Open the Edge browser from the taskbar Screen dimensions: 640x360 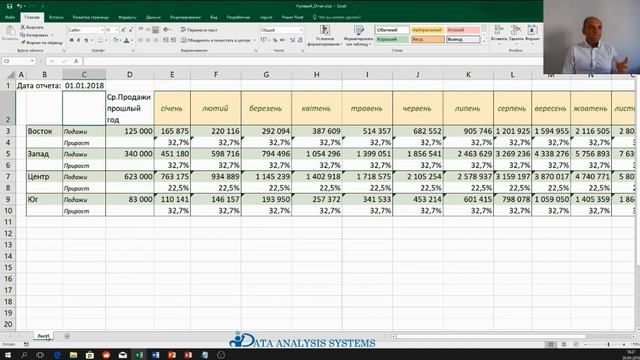click(57, 355)
